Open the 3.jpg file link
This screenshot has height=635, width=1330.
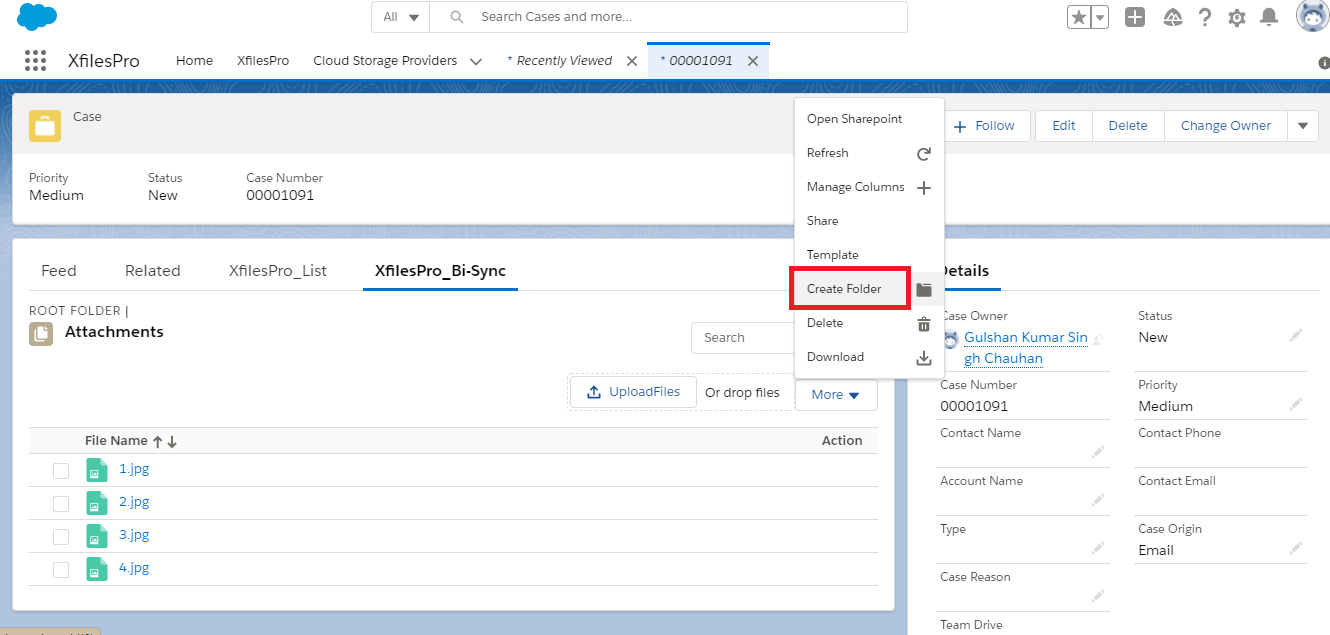coord(134,534)
